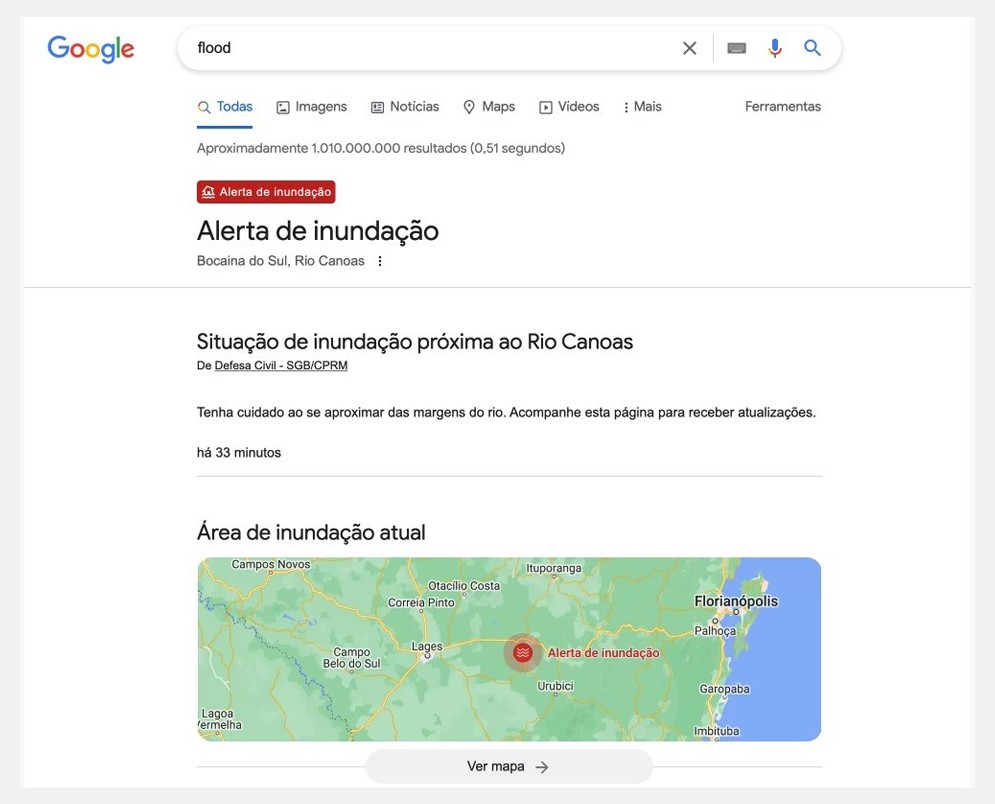Click the Palhoça map label

coord(715,631)
